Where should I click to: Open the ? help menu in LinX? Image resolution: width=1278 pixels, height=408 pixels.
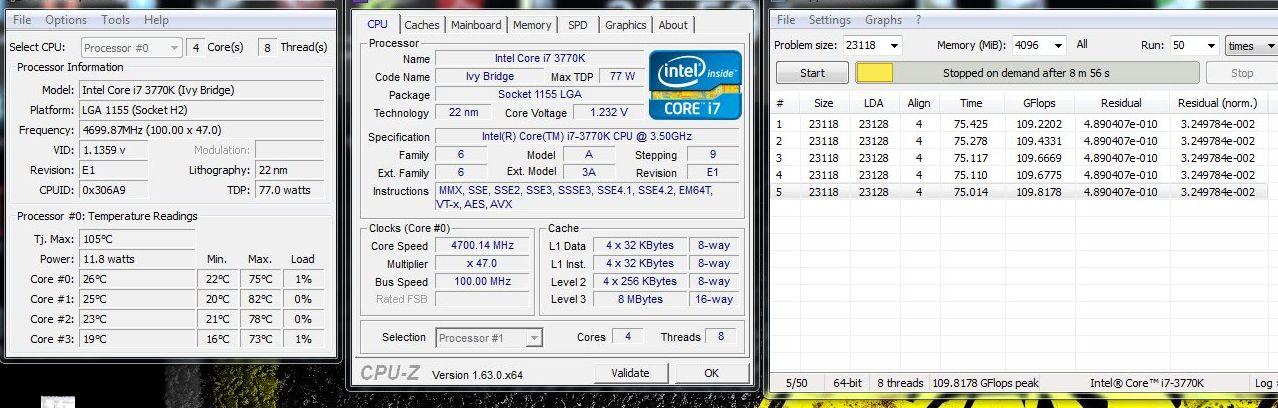919,20
